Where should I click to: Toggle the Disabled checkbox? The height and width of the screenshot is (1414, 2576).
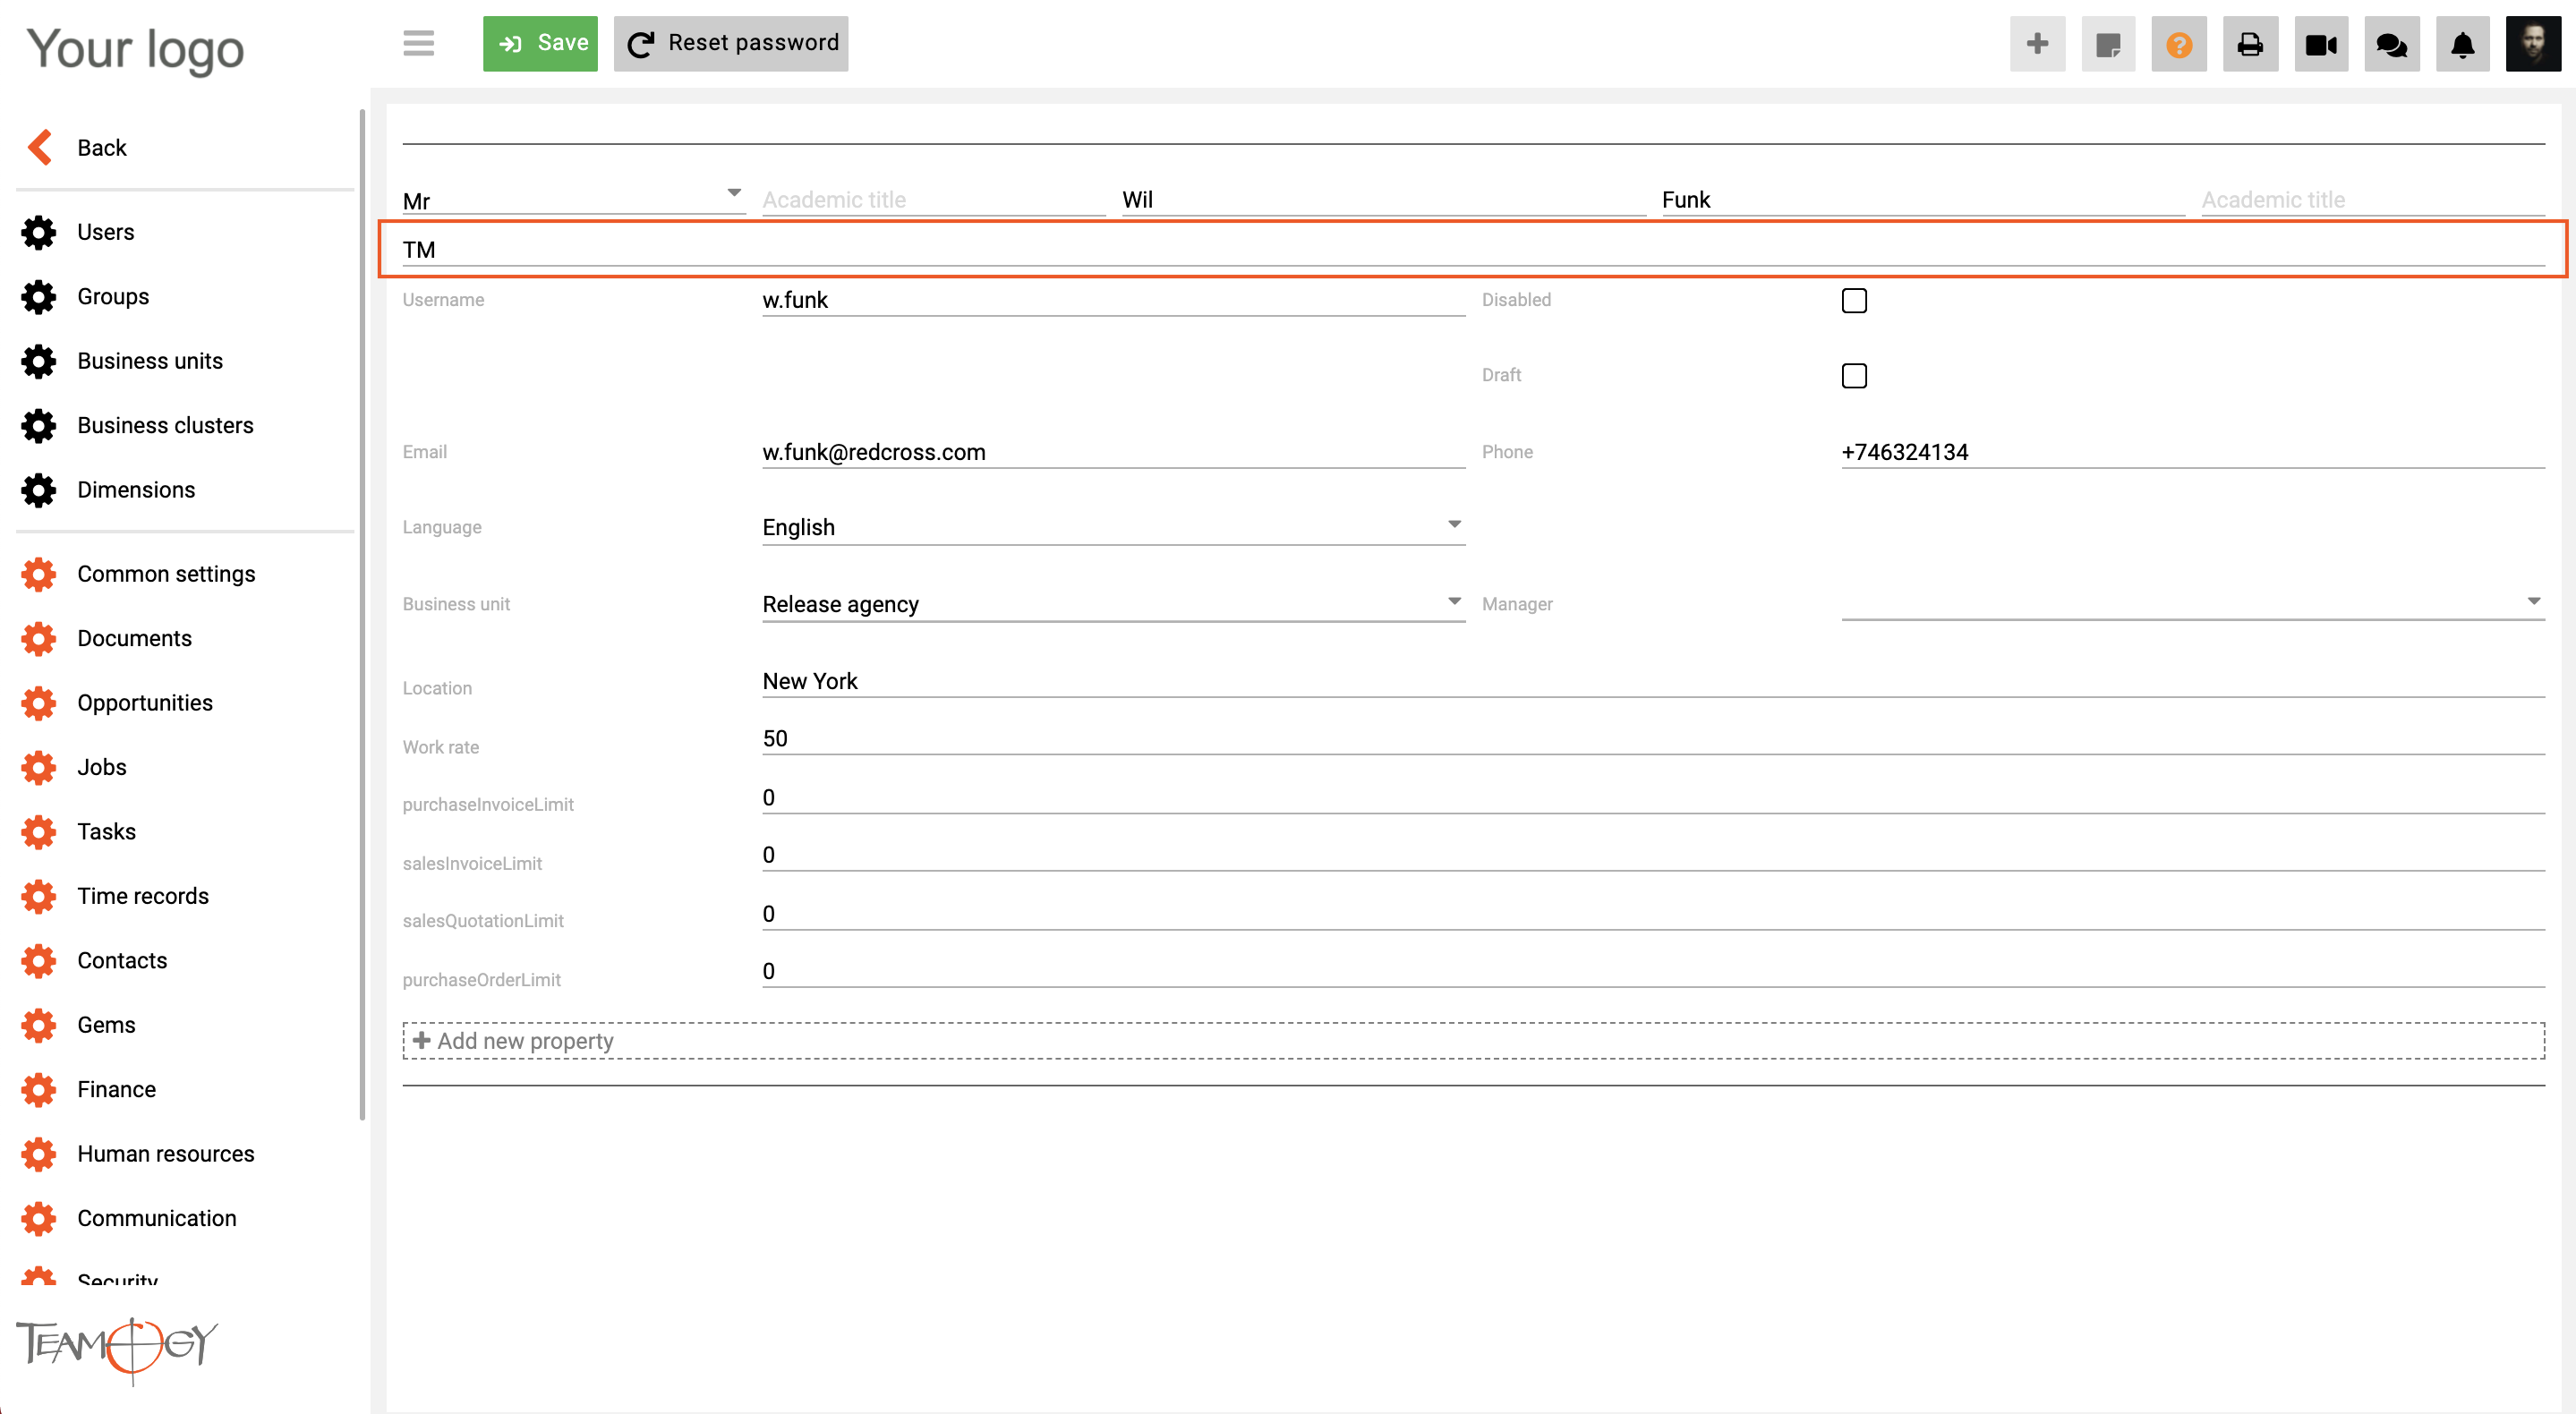click(x=1854, y=301)
